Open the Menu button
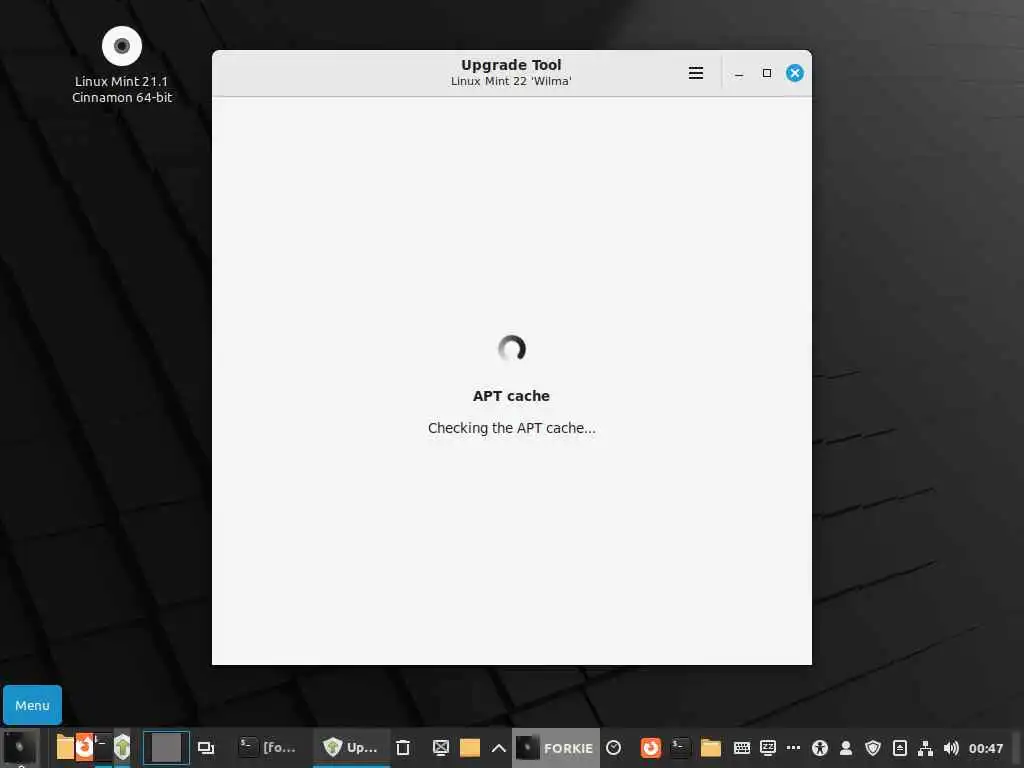The height and width of the screenshot is (768, 1024). point(33,705)
